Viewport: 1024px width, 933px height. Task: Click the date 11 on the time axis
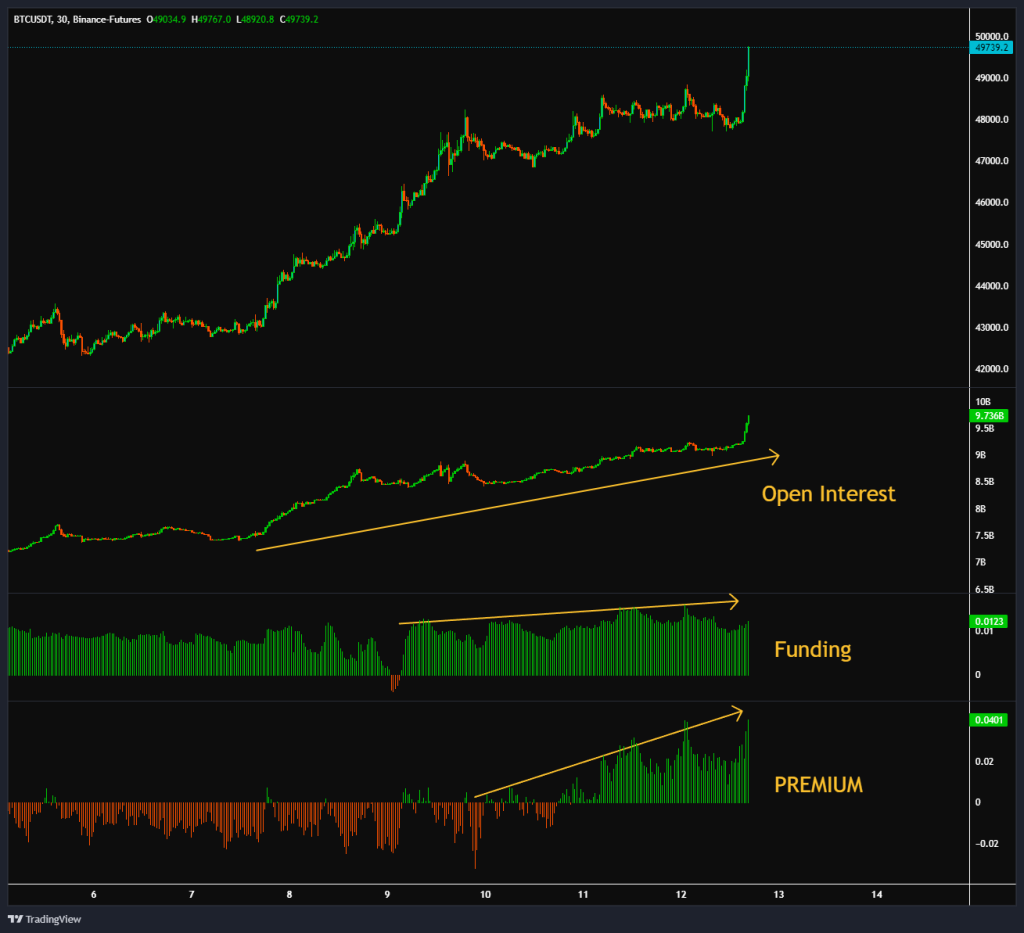coord(582,895)
